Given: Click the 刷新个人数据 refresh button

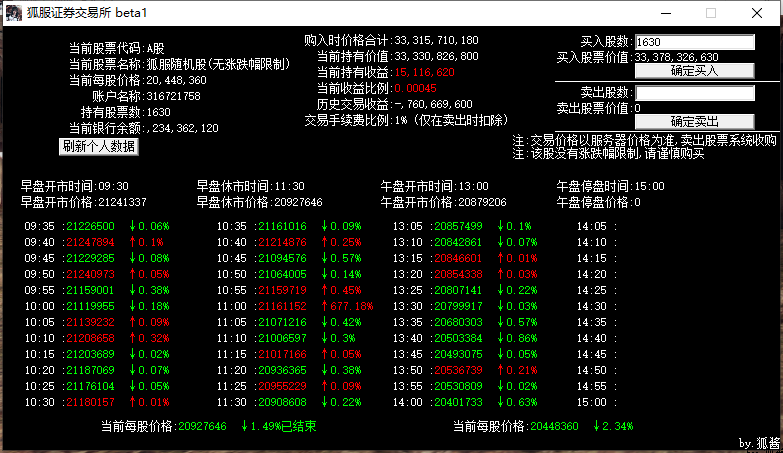Looking at the screenshot, I should tap(99, 146).
